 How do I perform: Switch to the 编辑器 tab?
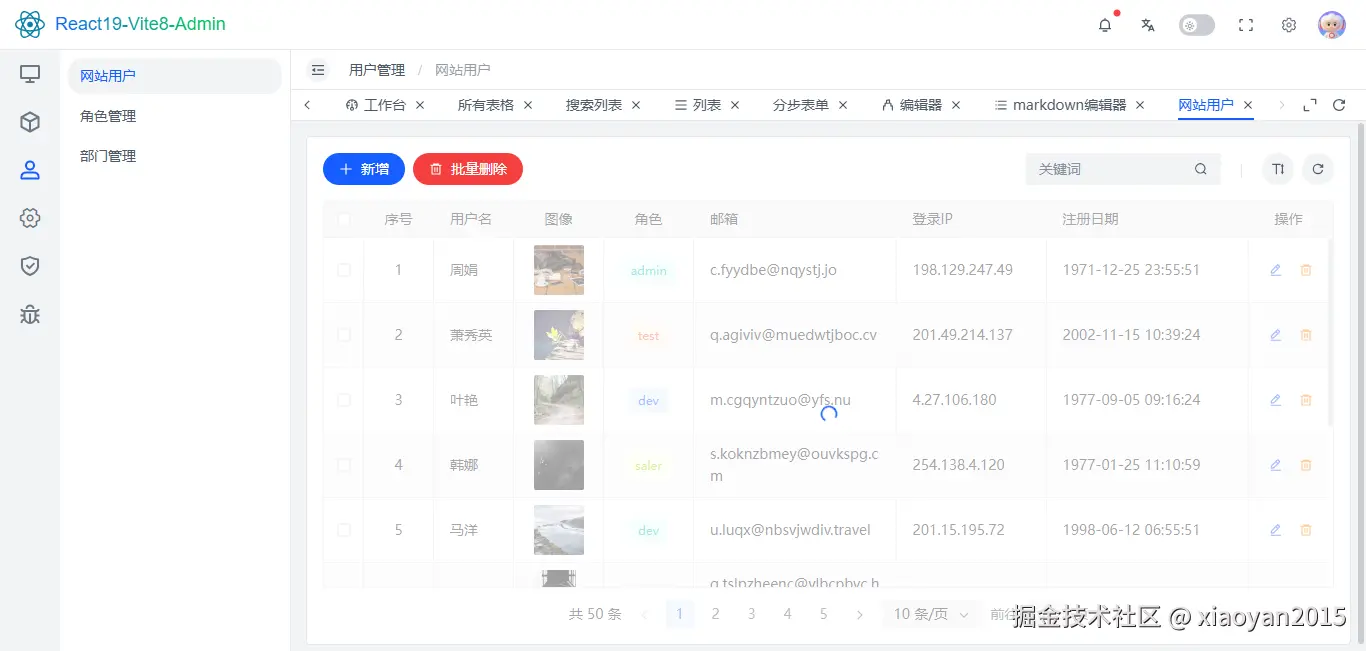click(x=912, y=105)
